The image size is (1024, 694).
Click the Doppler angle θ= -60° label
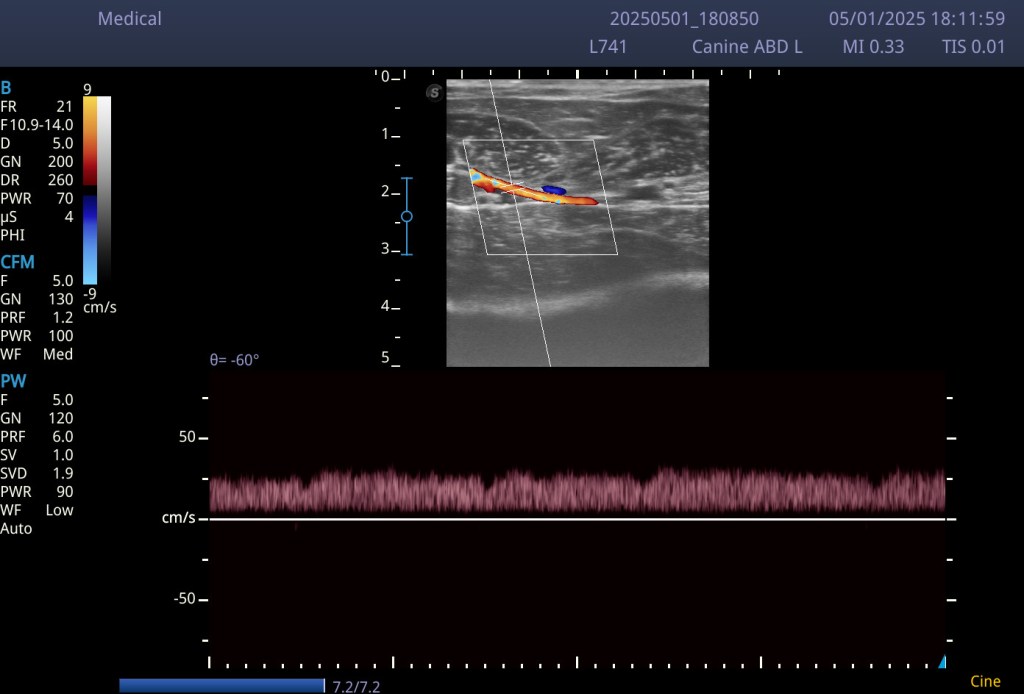pos(234,359)
